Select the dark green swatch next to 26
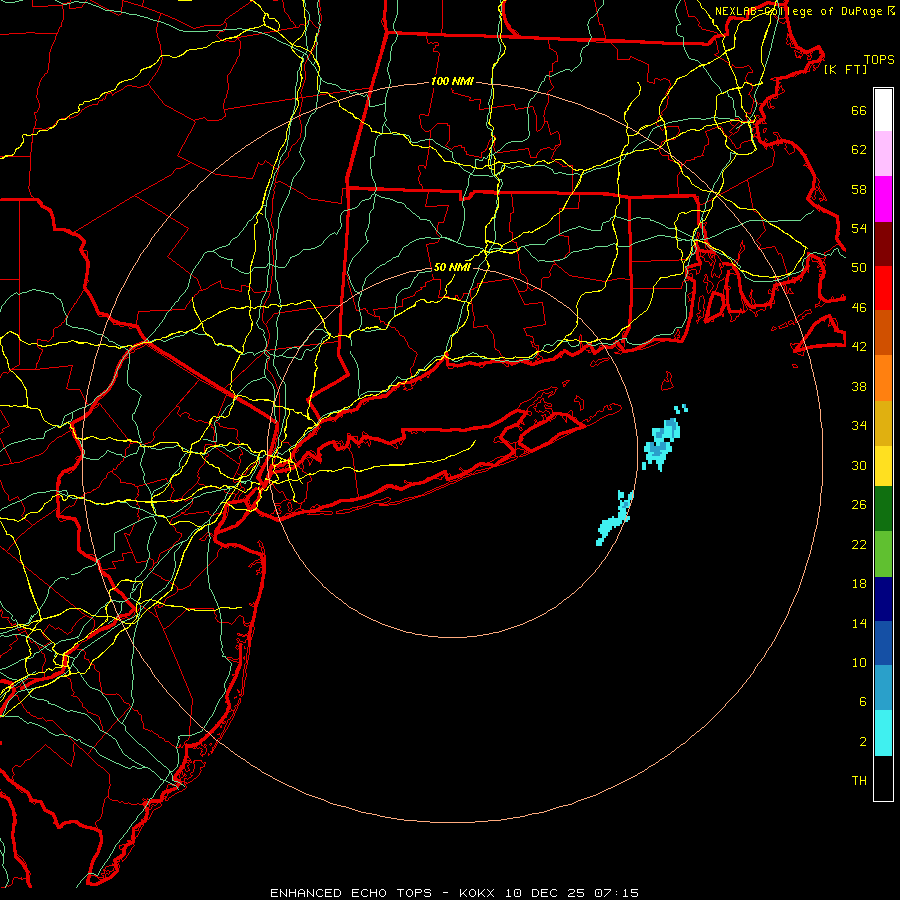 (883, 509)
